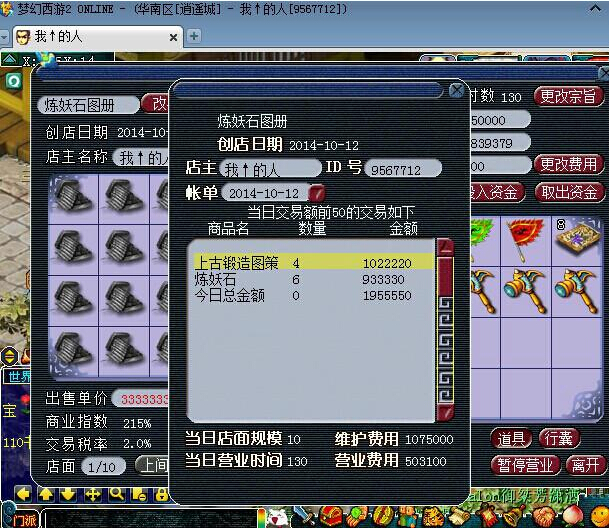Switch to the 道具 items tab
Viewport: 609px width, 528px height.
[x=511, y=438]
